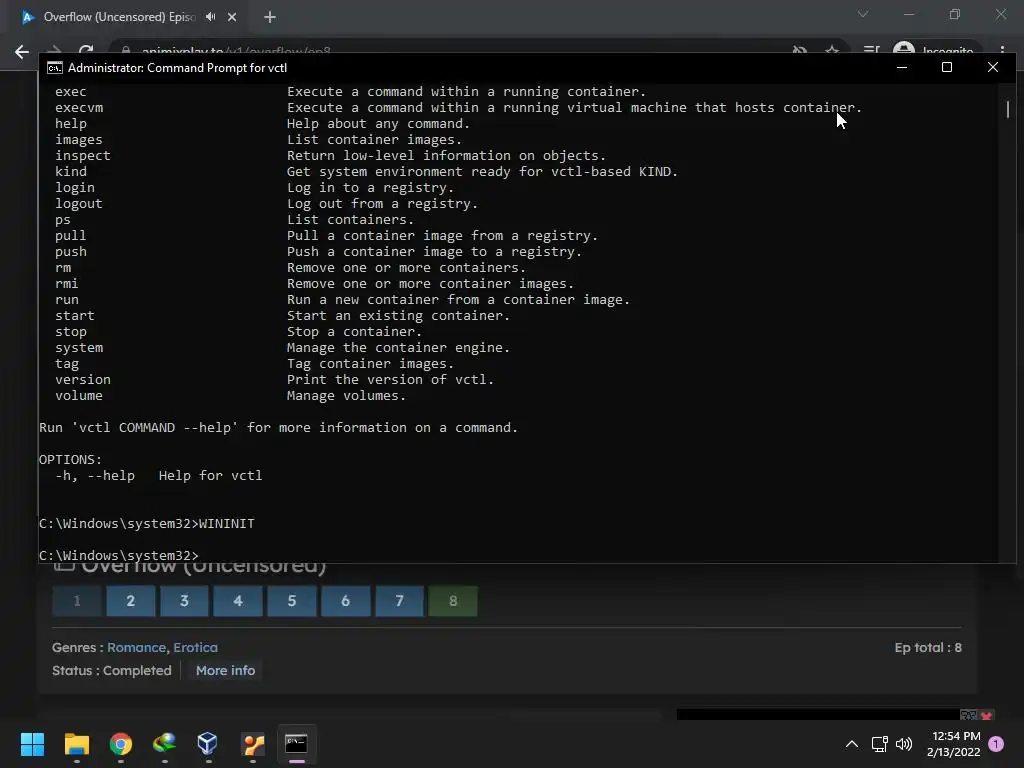Open Chrome tab search dropdown
This screenshot has width=1024, height=768.
click(863, 14)
